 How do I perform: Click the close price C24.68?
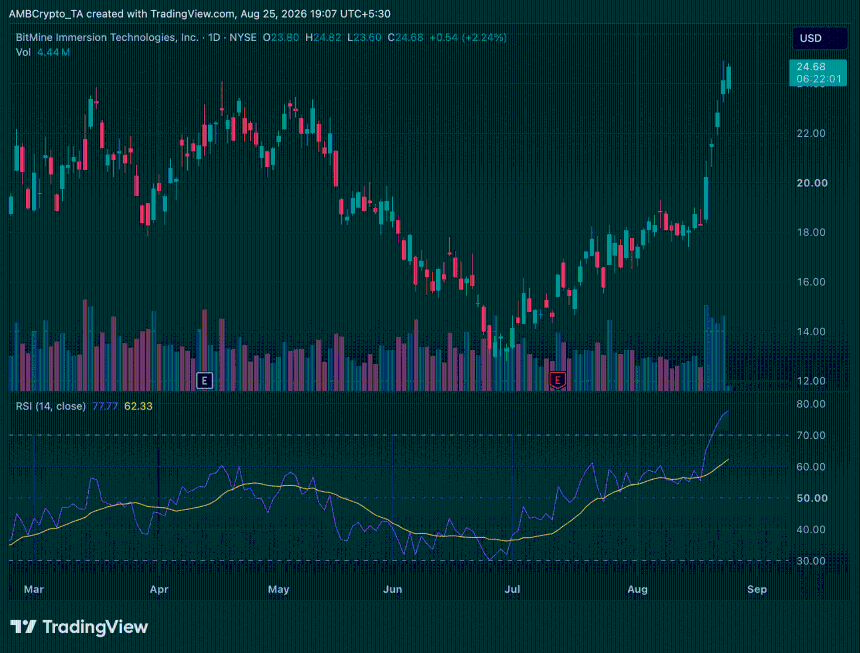[405, 37]
